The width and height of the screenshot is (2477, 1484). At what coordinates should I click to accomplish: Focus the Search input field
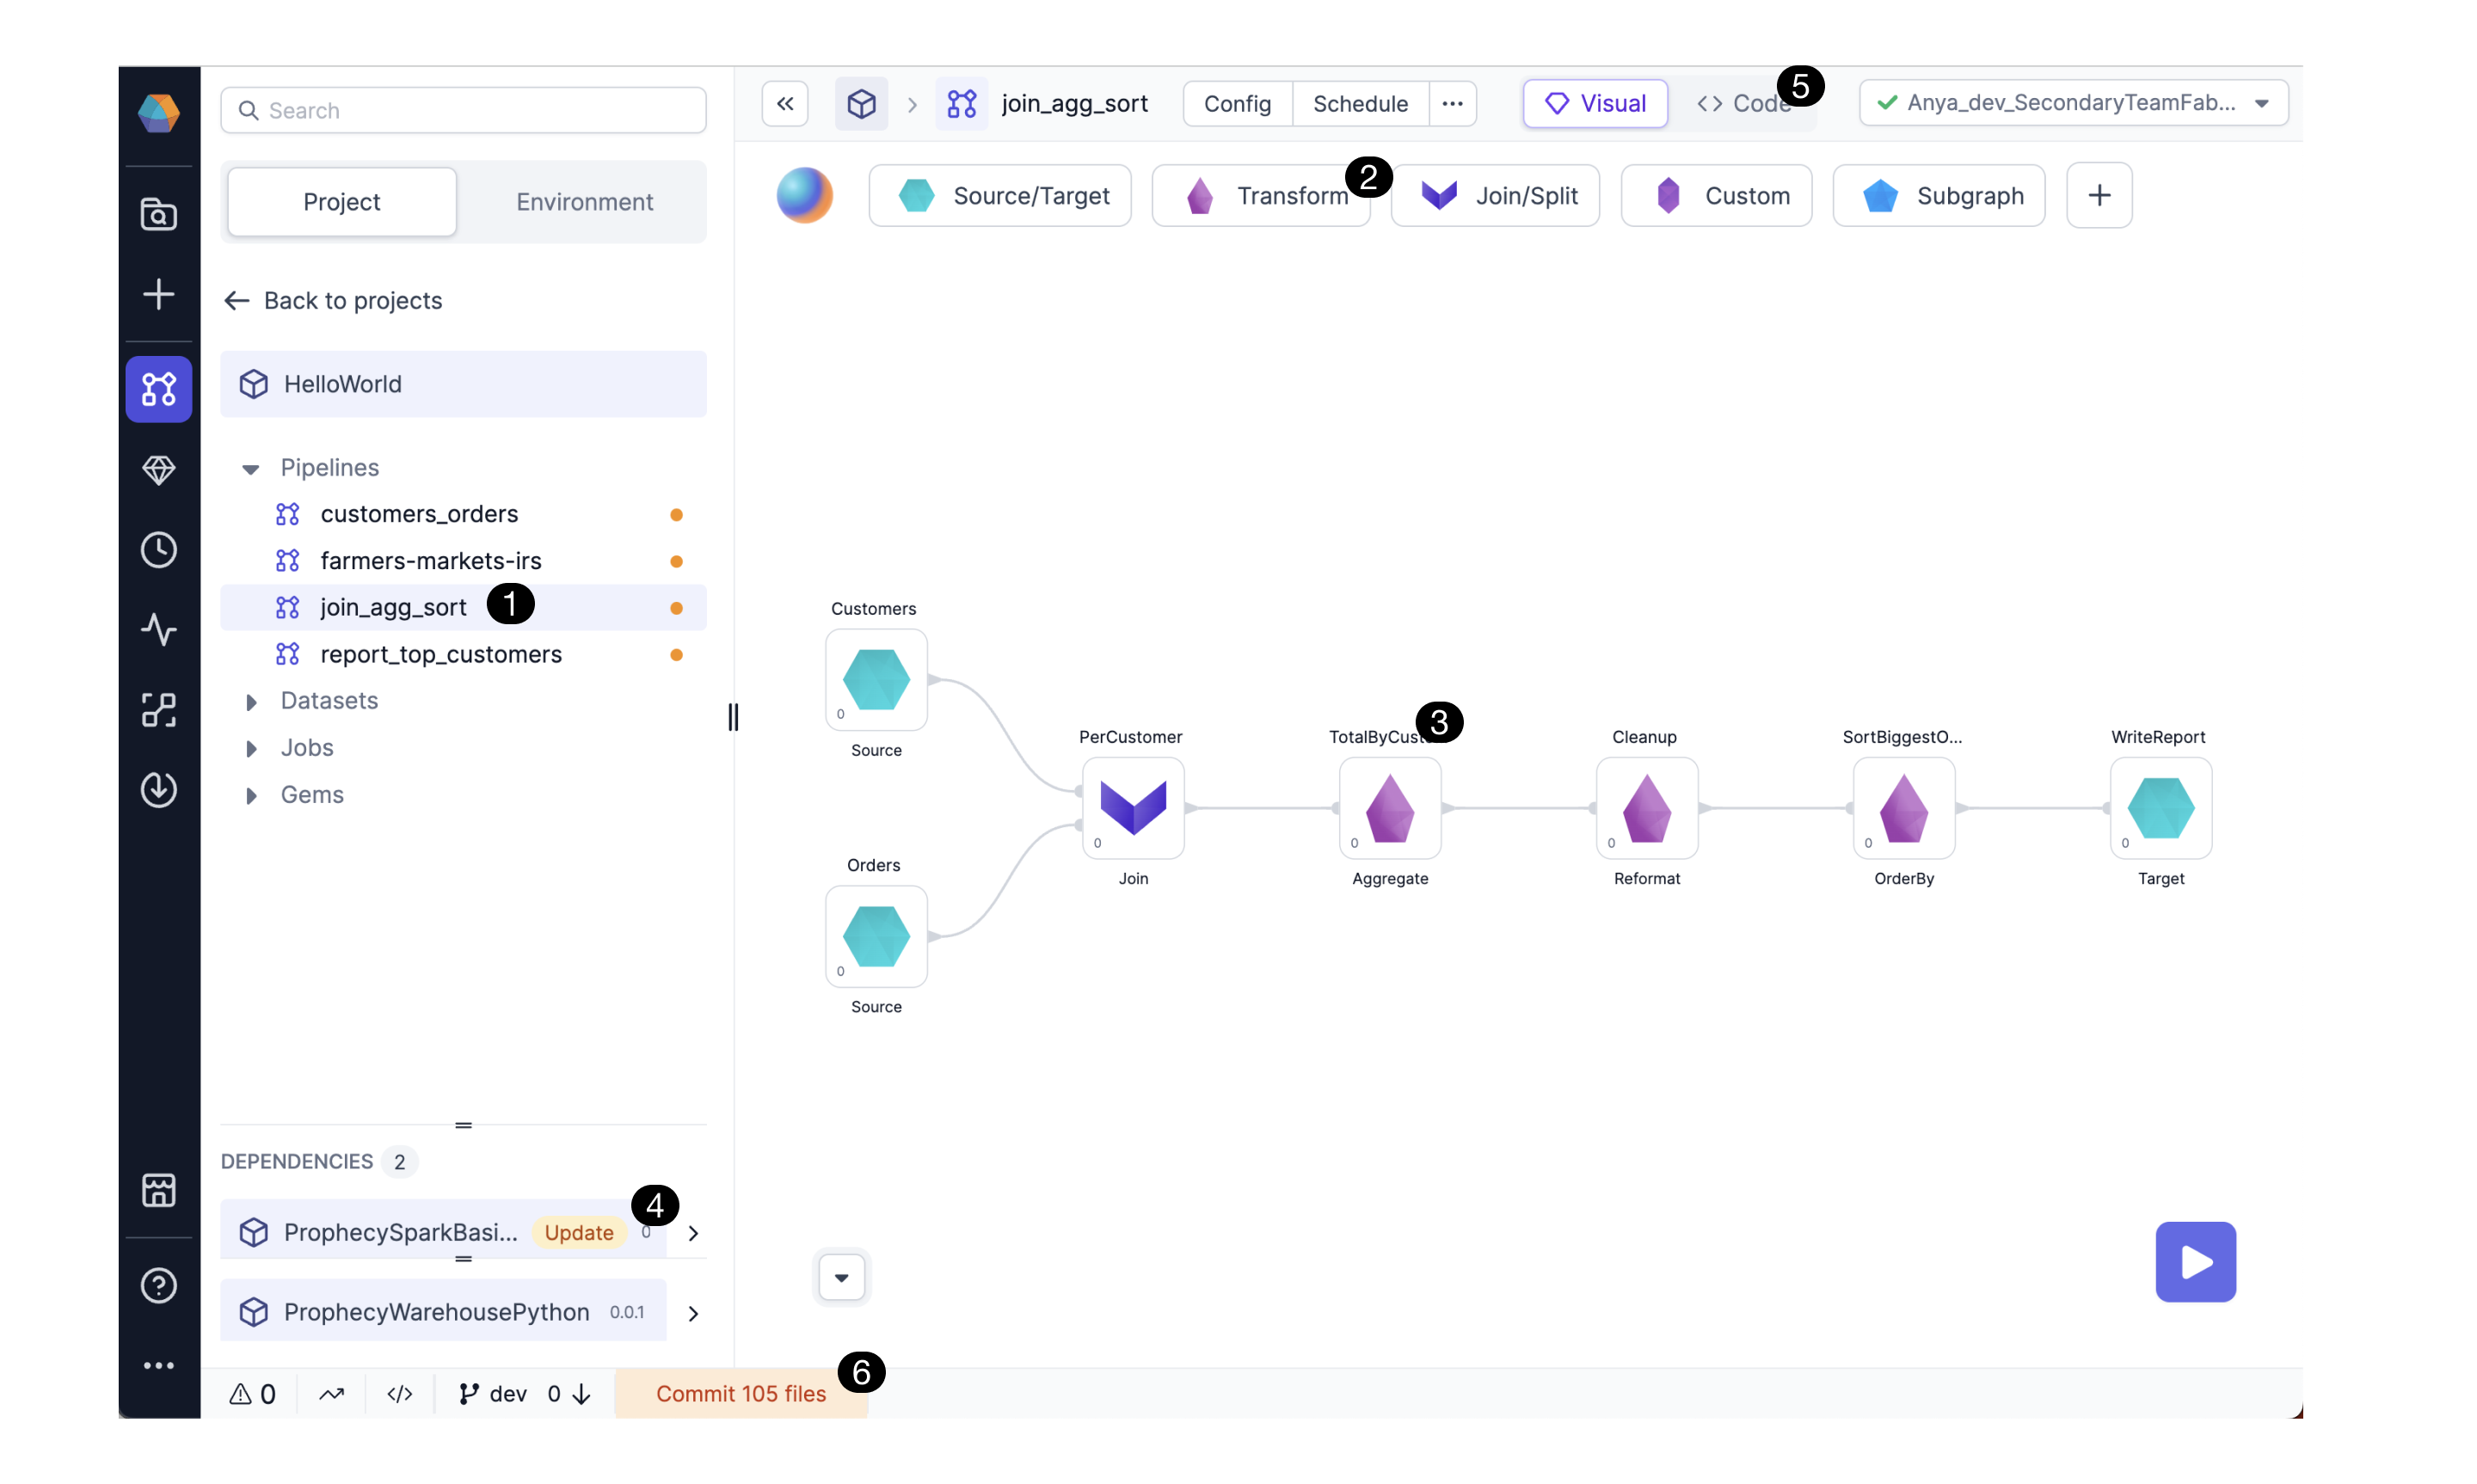coord(463,110)
